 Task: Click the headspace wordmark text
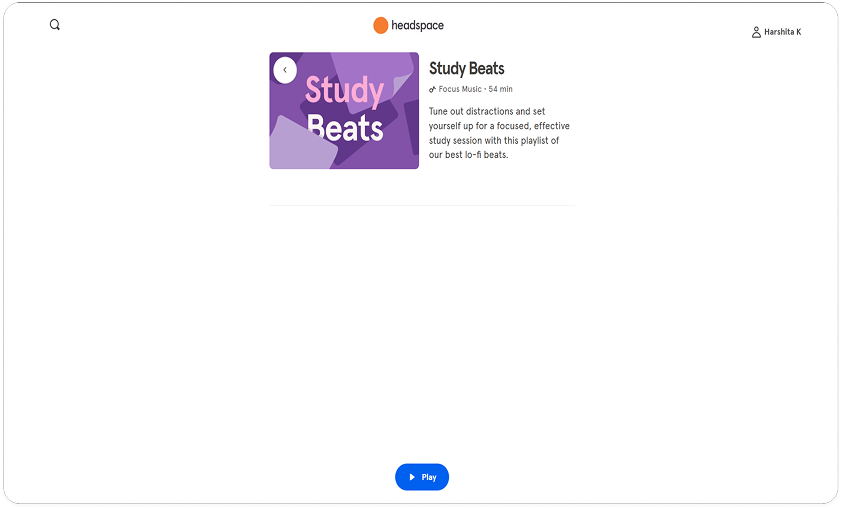[417, 25]
